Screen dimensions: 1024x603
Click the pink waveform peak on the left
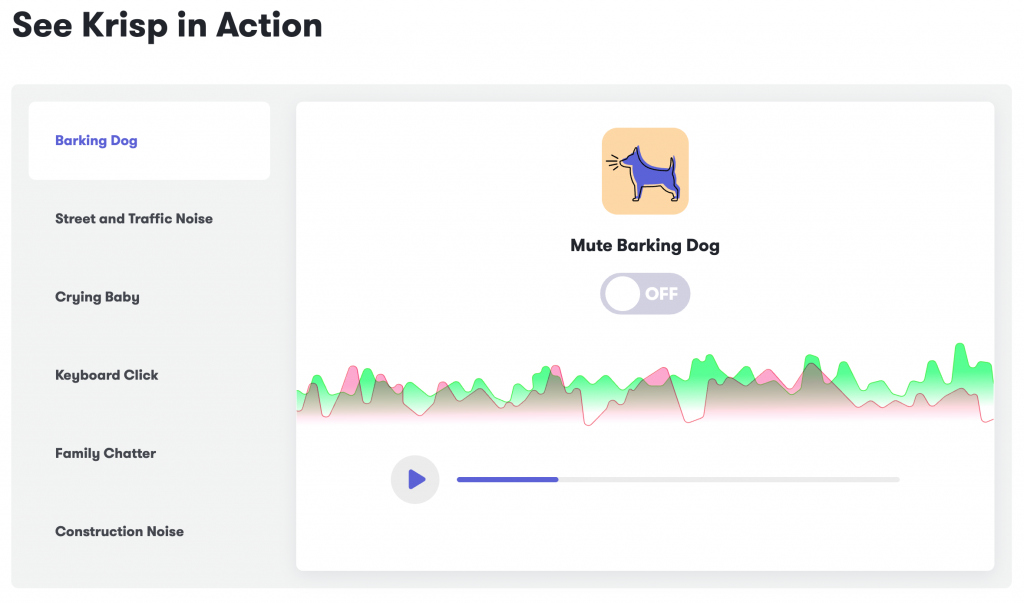(x=351, y=377)
